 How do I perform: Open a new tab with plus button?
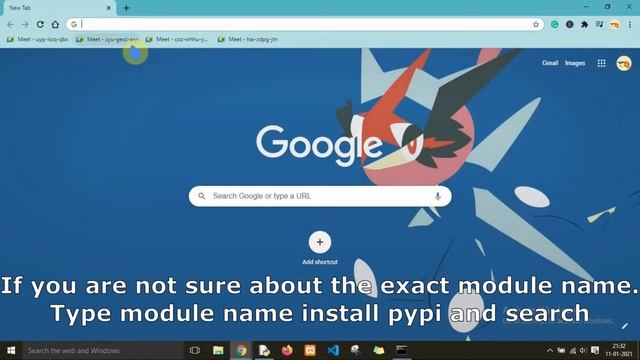coord(127,8)
